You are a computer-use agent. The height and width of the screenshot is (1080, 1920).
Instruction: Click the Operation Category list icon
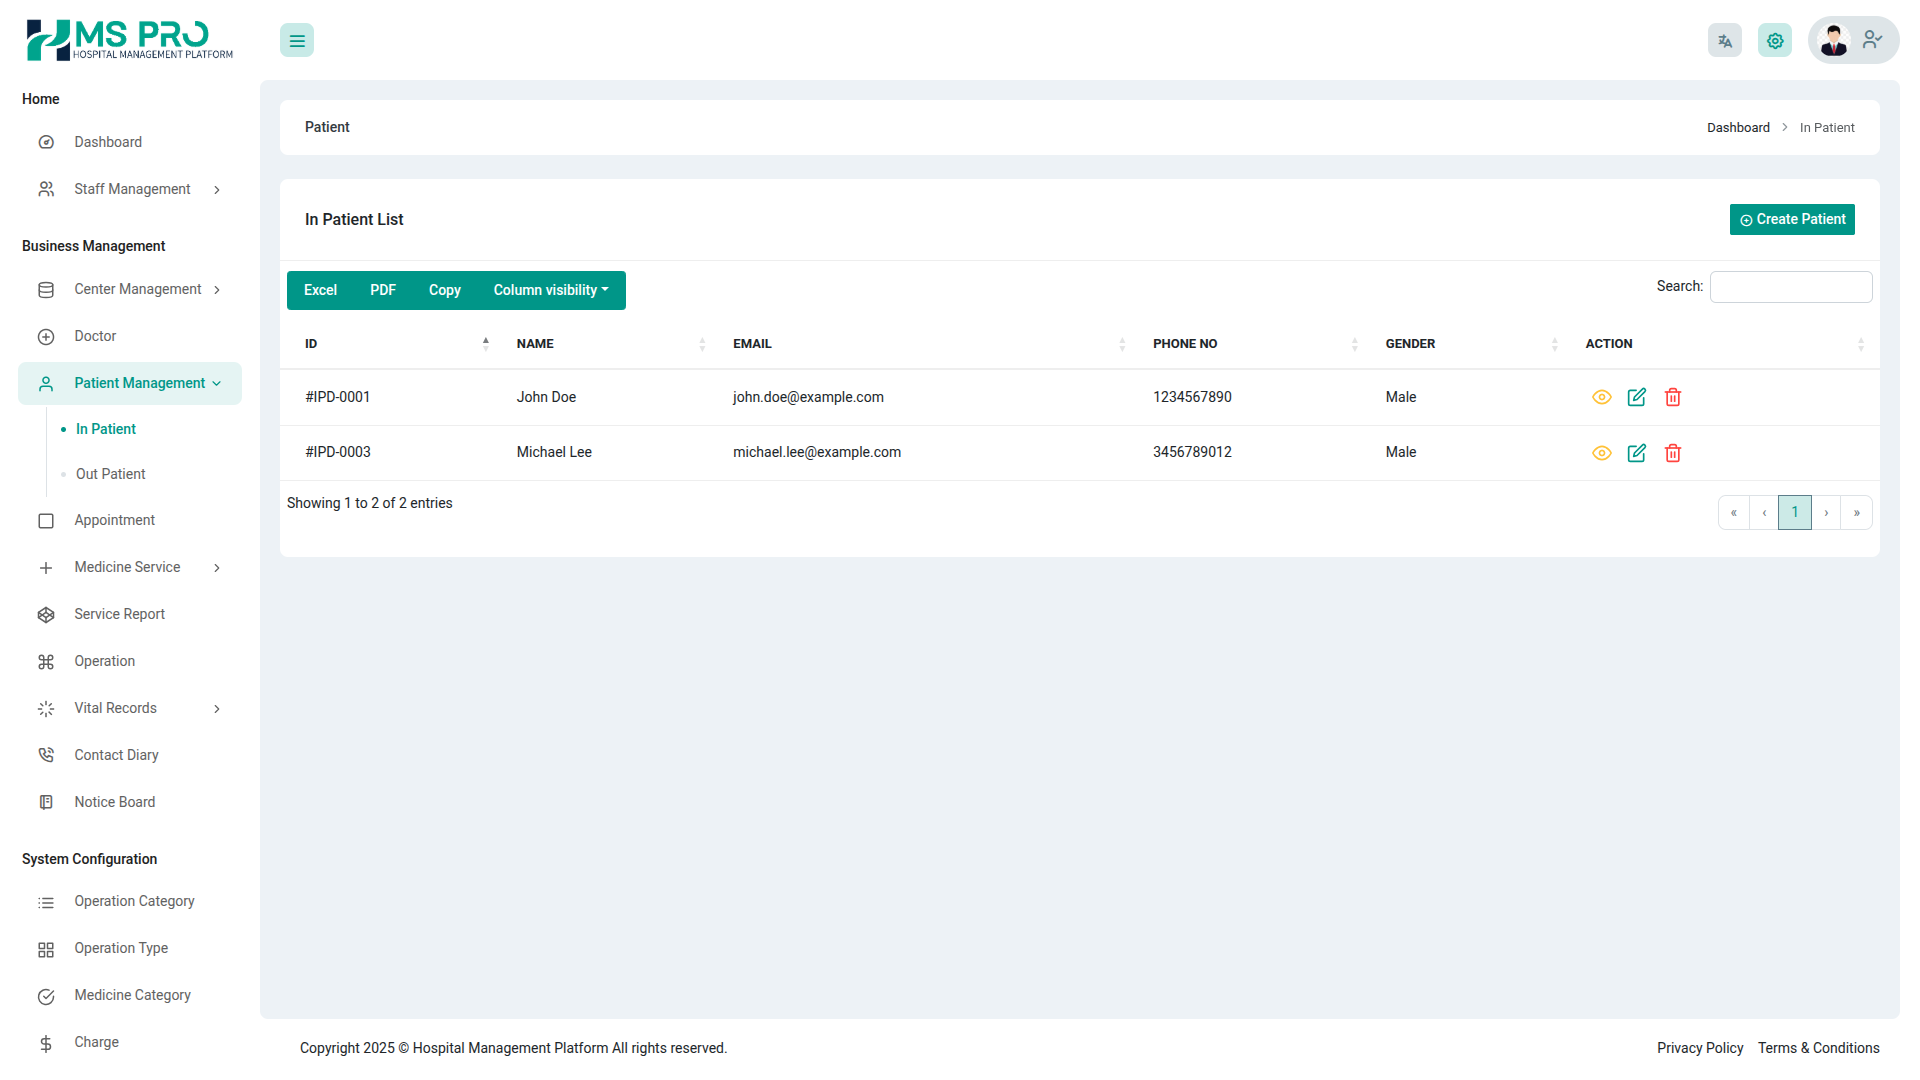tap(46, 903)
